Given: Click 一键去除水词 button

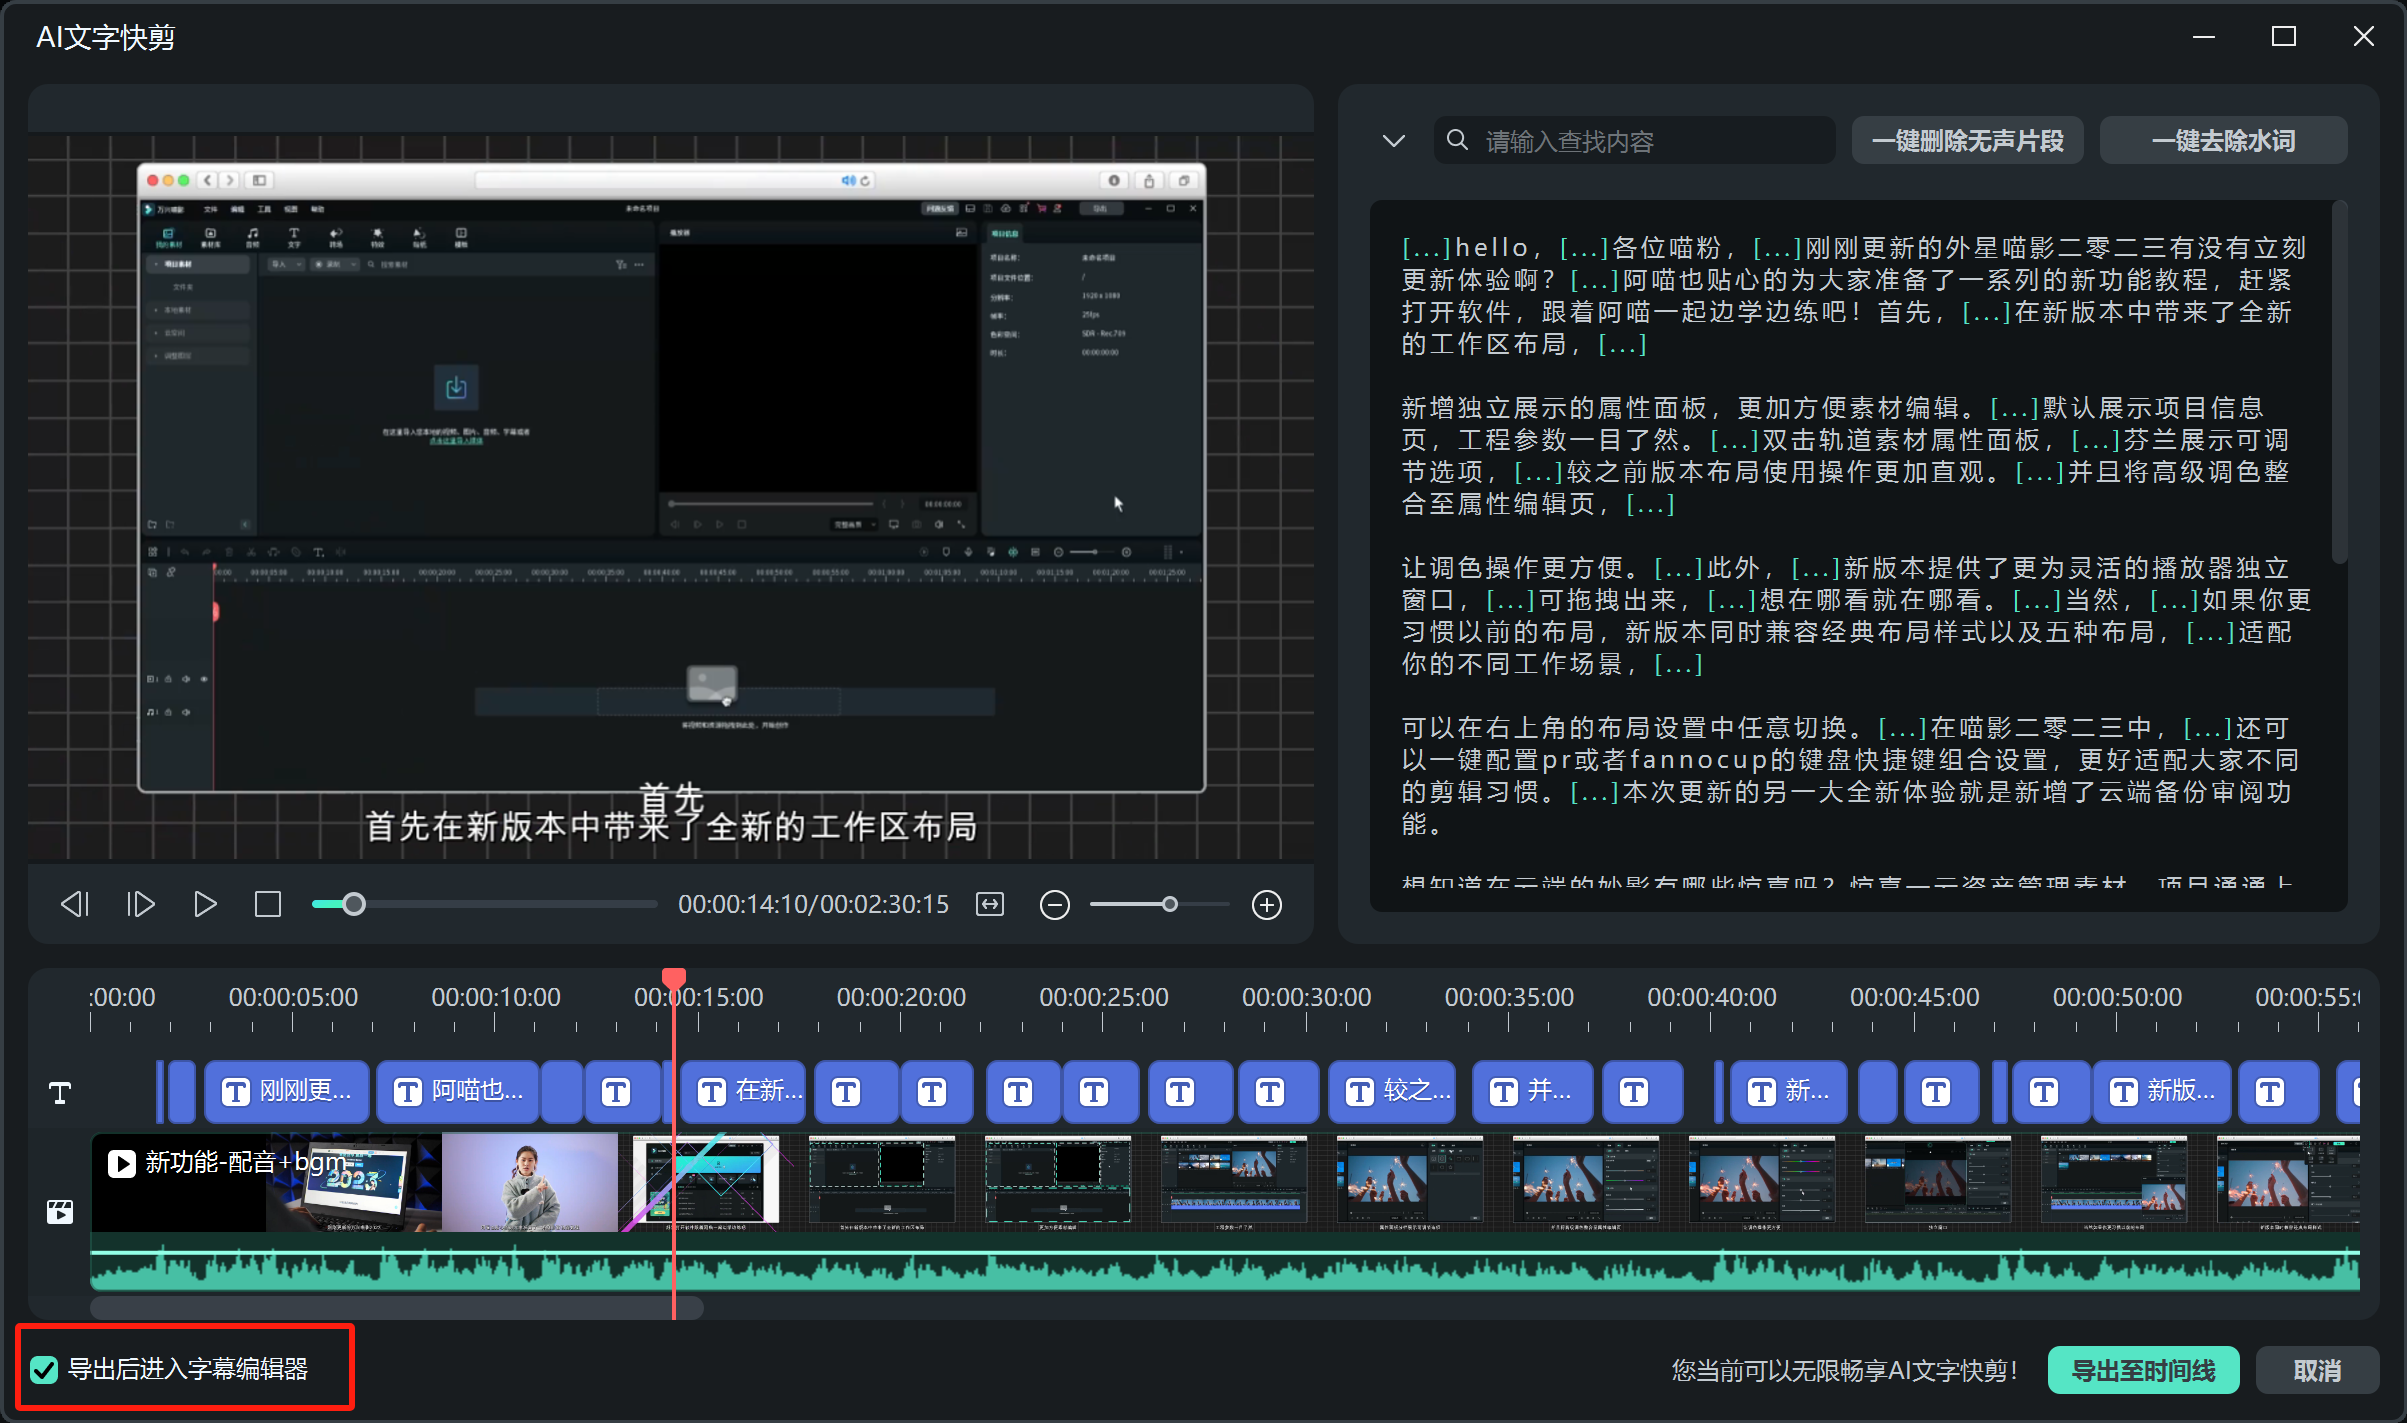Looking at the screenshot, I should (2223, 141).
